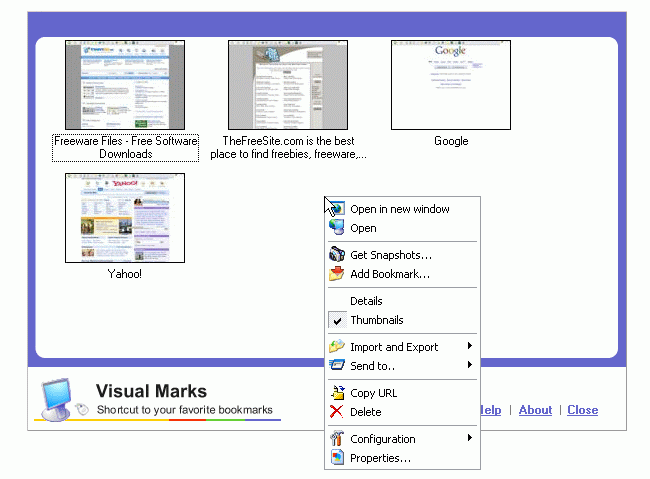The width and height of the screenshot is (650, 479).
Task: Click the Shortcut to your favorite bookmarks tagline
Action: tap(185, 410)
